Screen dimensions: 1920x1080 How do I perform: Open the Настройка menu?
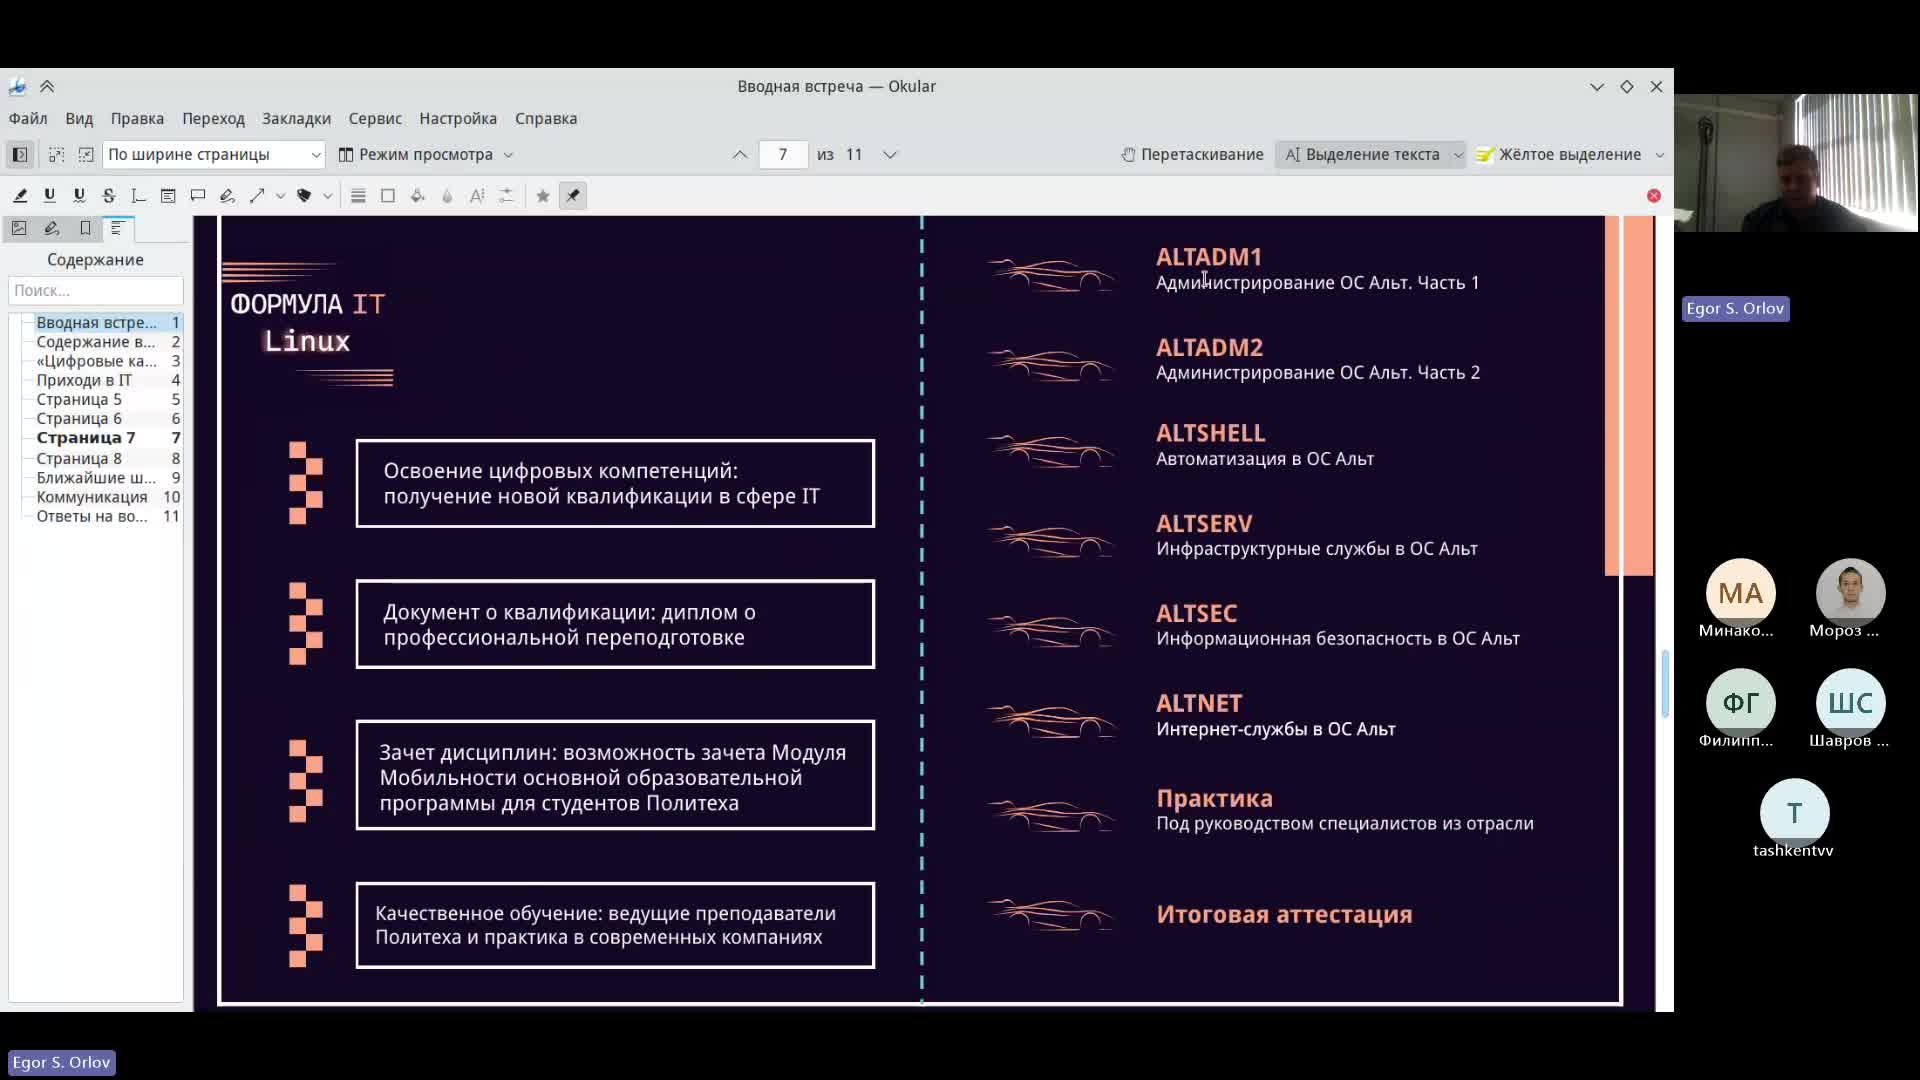point(458,118)
